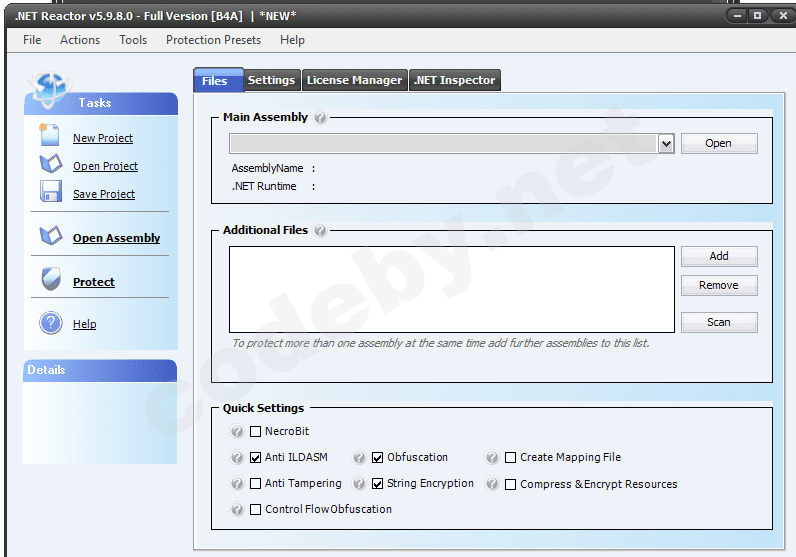Open the Actions menu

80,40
